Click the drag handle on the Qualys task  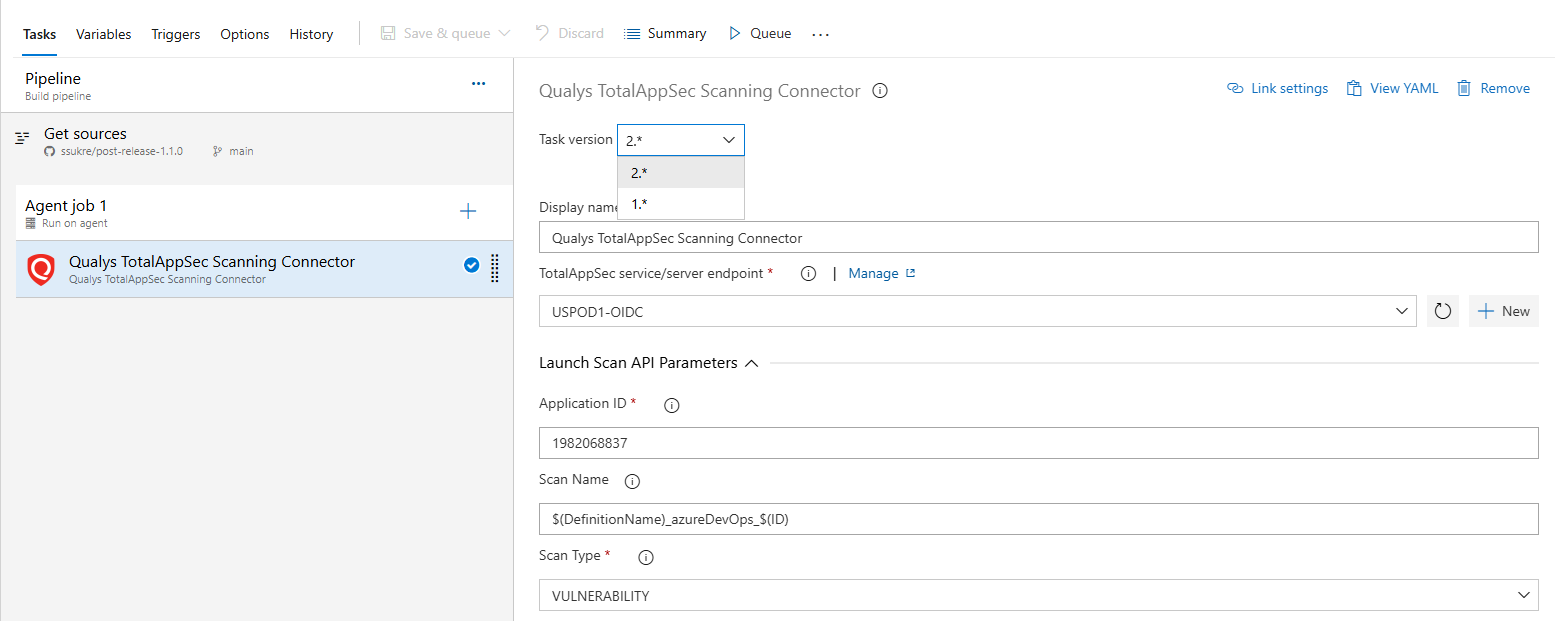tap(495, 268)
